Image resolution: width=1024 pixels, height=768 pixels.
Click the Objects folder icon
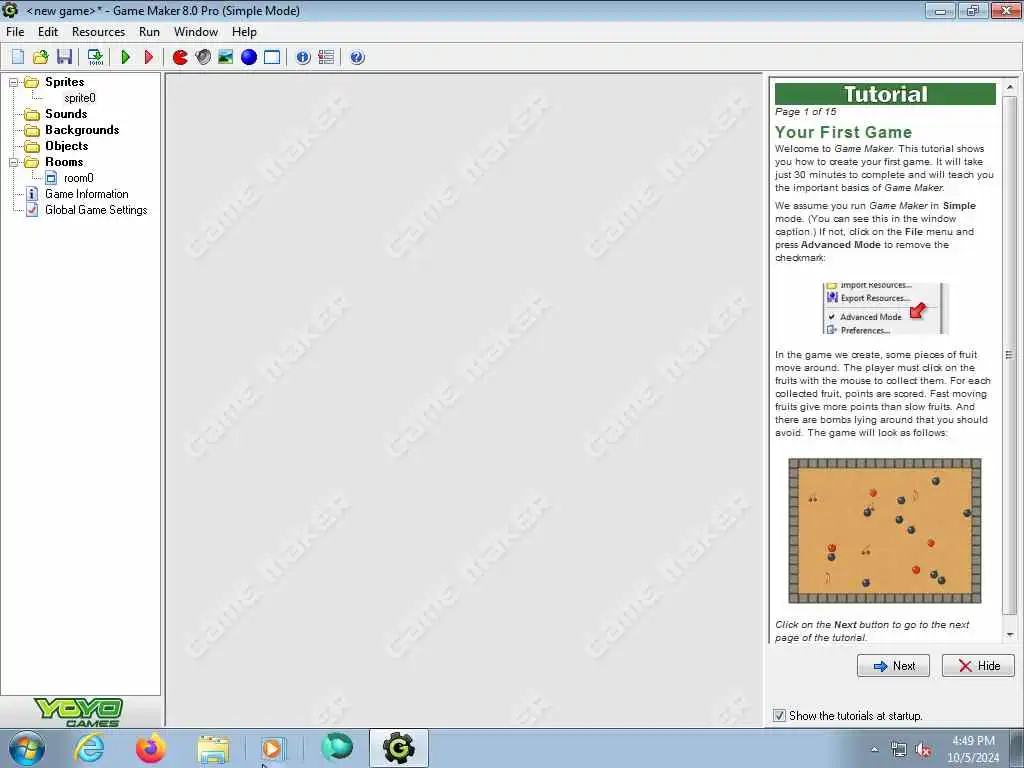(31, 146)
